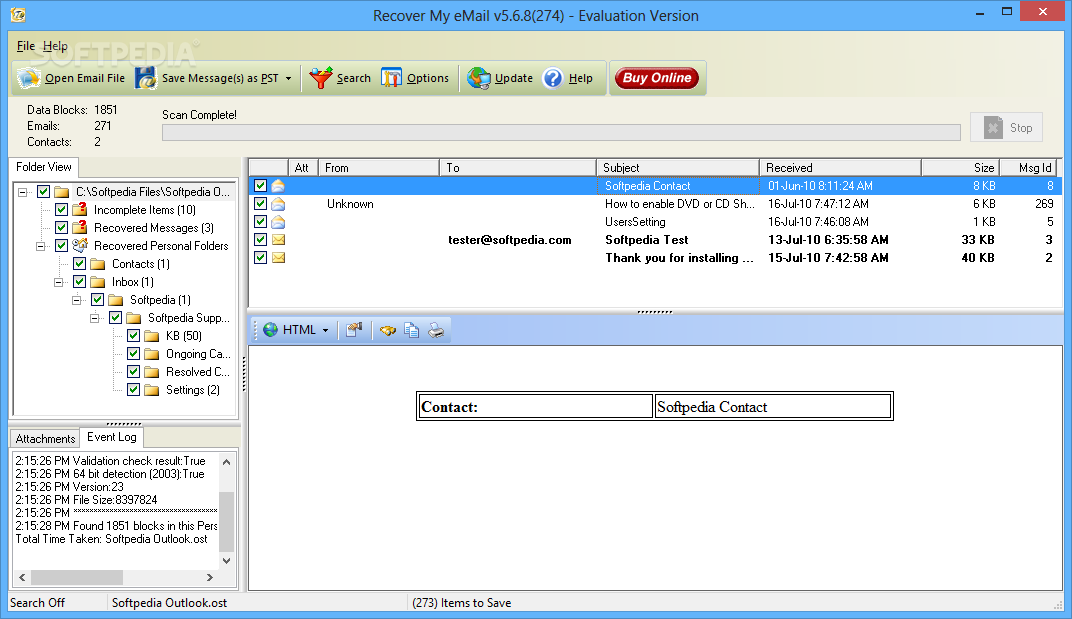The width and height of the screenshot is (1072, 619).
Task: Click the Settings folder icon in tree
Action: 152,390
